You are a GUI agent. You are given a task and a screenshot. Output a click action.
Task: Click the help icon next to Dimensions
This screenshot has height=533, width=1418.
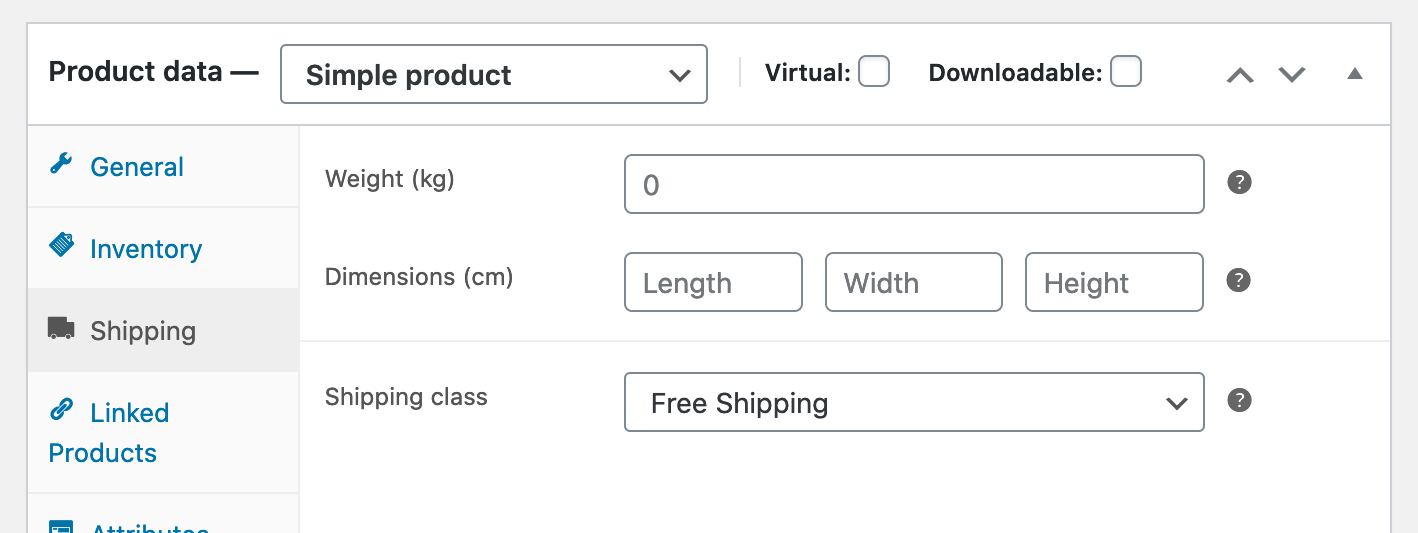pos(1239,280)
